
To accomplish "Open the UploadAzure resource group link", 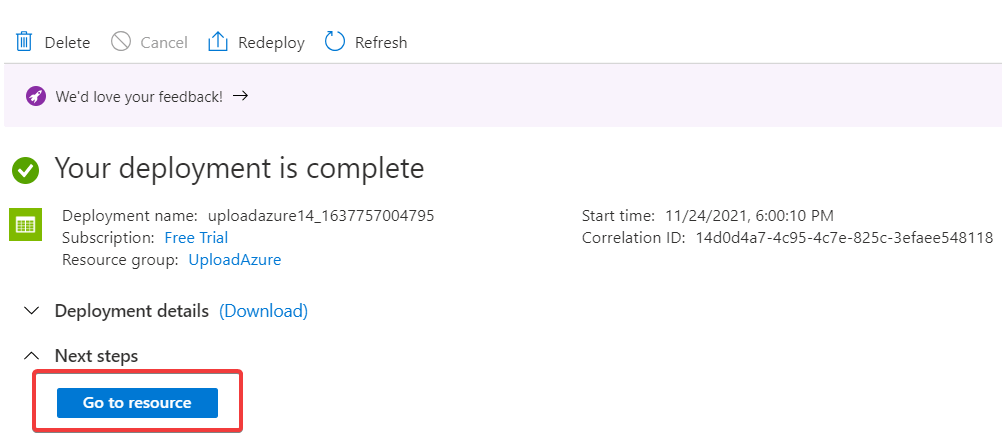I will (235, 260).
